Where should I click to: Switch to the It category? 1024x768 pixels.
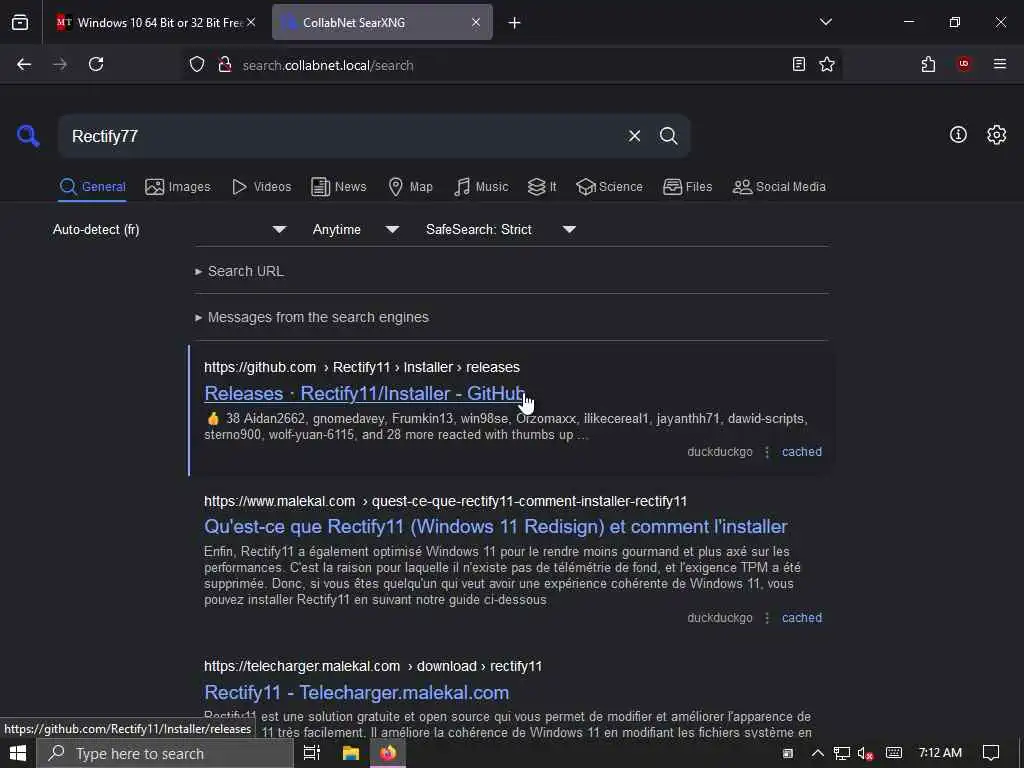pos(542,187)
